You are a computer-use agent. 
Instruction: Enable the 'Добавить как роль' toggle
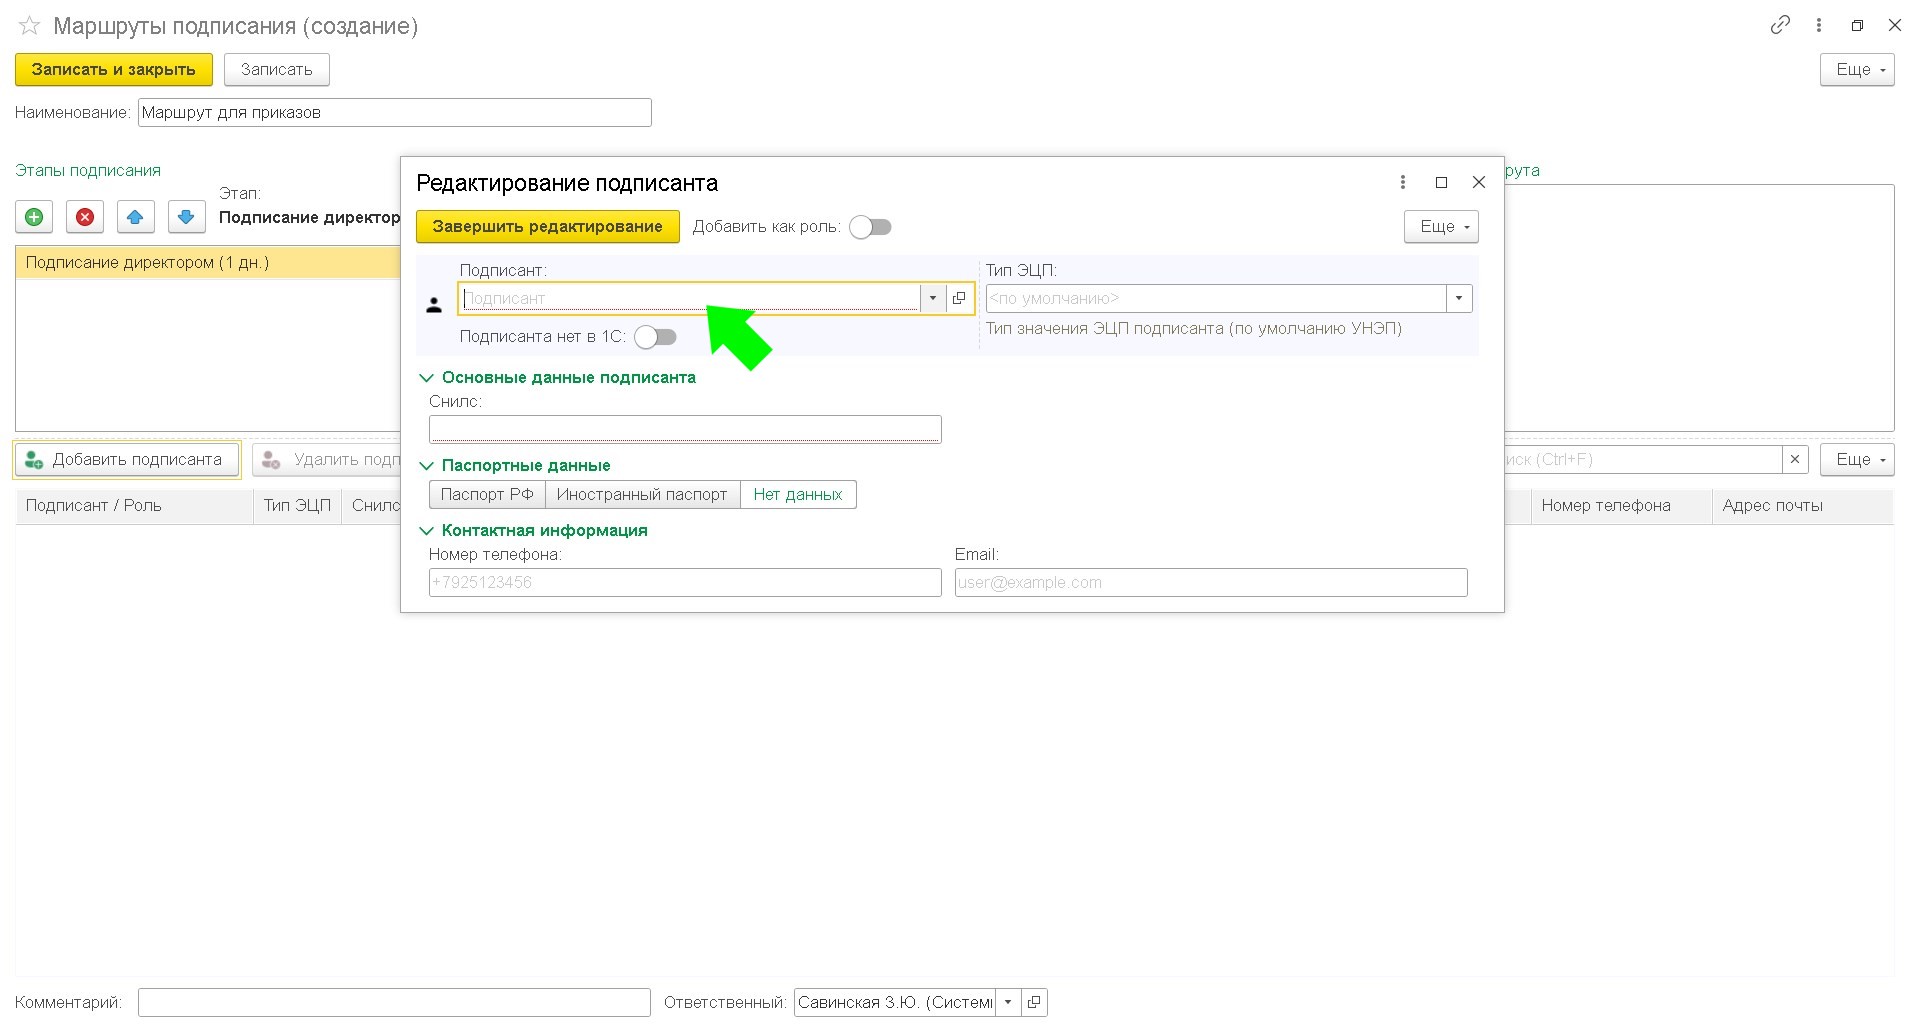870,227
